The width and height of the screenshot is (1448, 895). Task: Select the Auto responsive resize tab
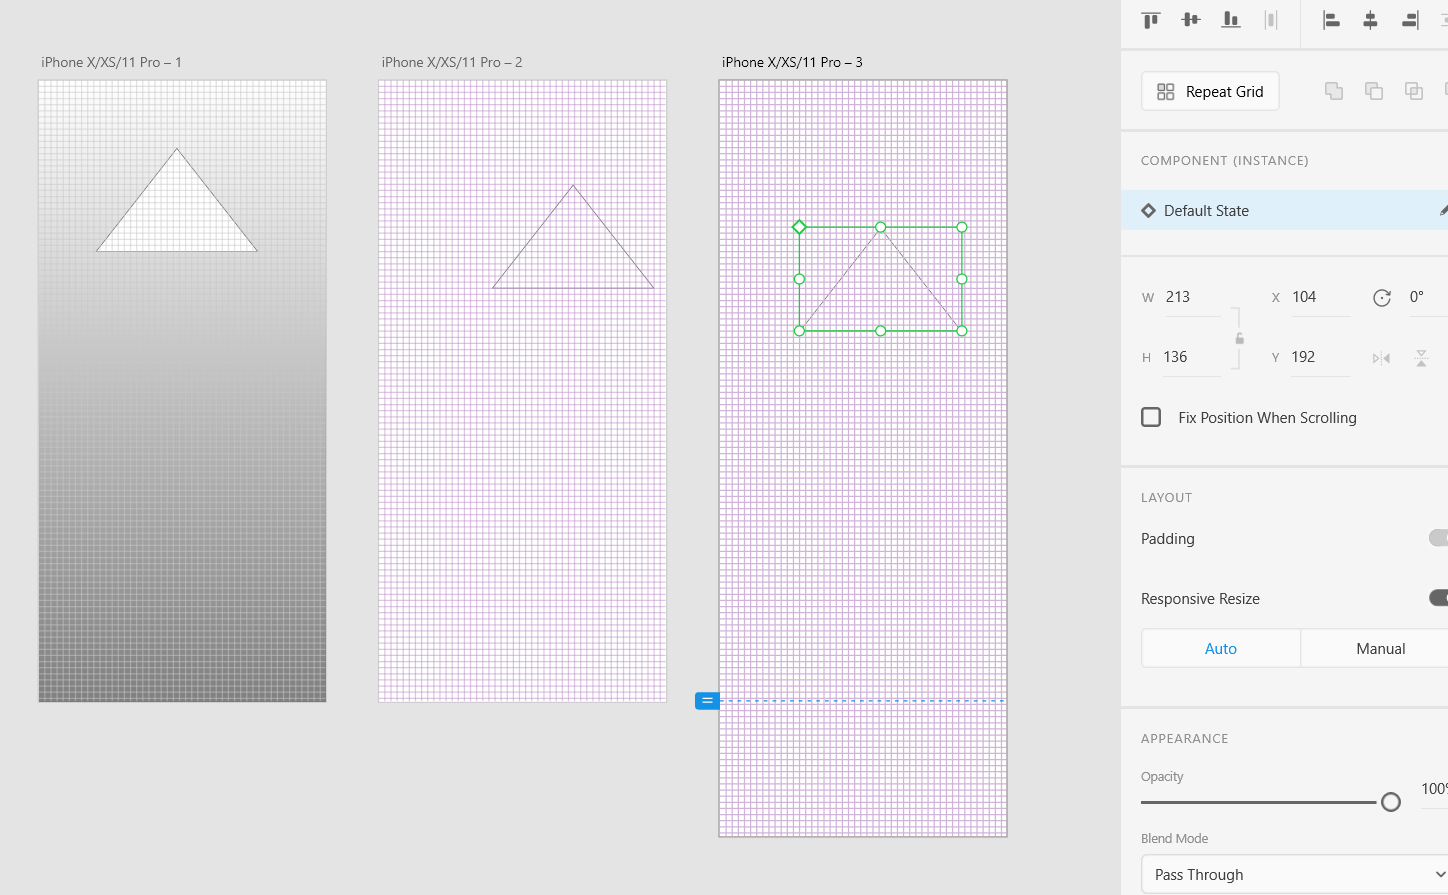(1220, 648)
